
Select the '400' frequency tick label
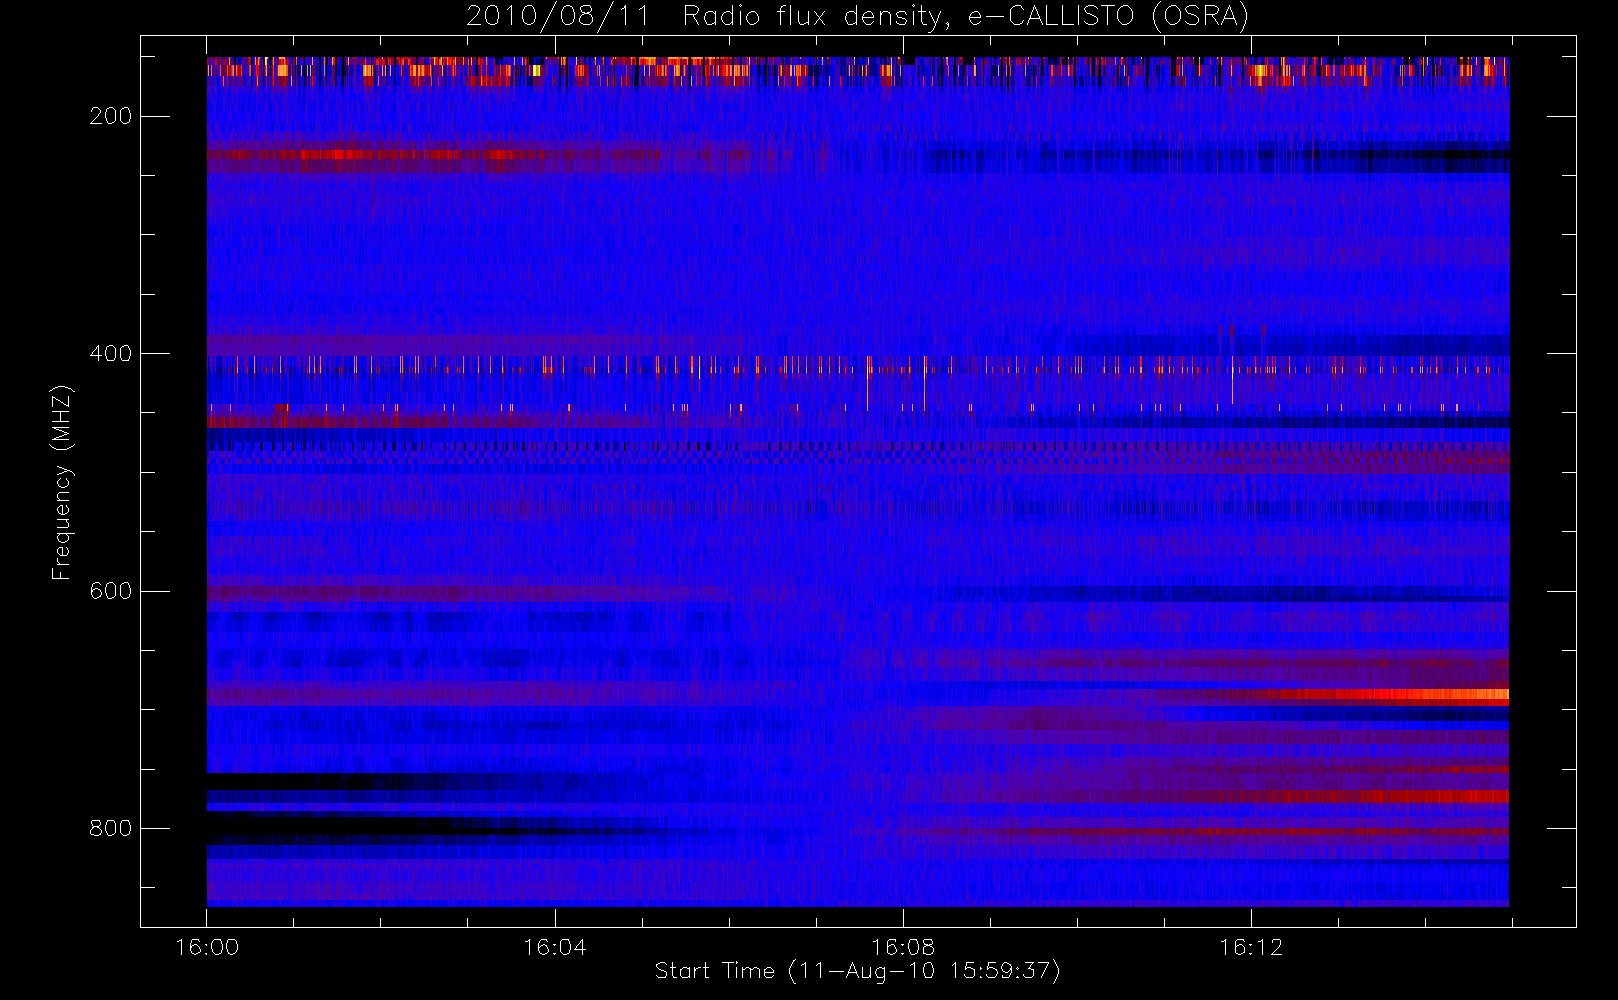pos(110,354)
